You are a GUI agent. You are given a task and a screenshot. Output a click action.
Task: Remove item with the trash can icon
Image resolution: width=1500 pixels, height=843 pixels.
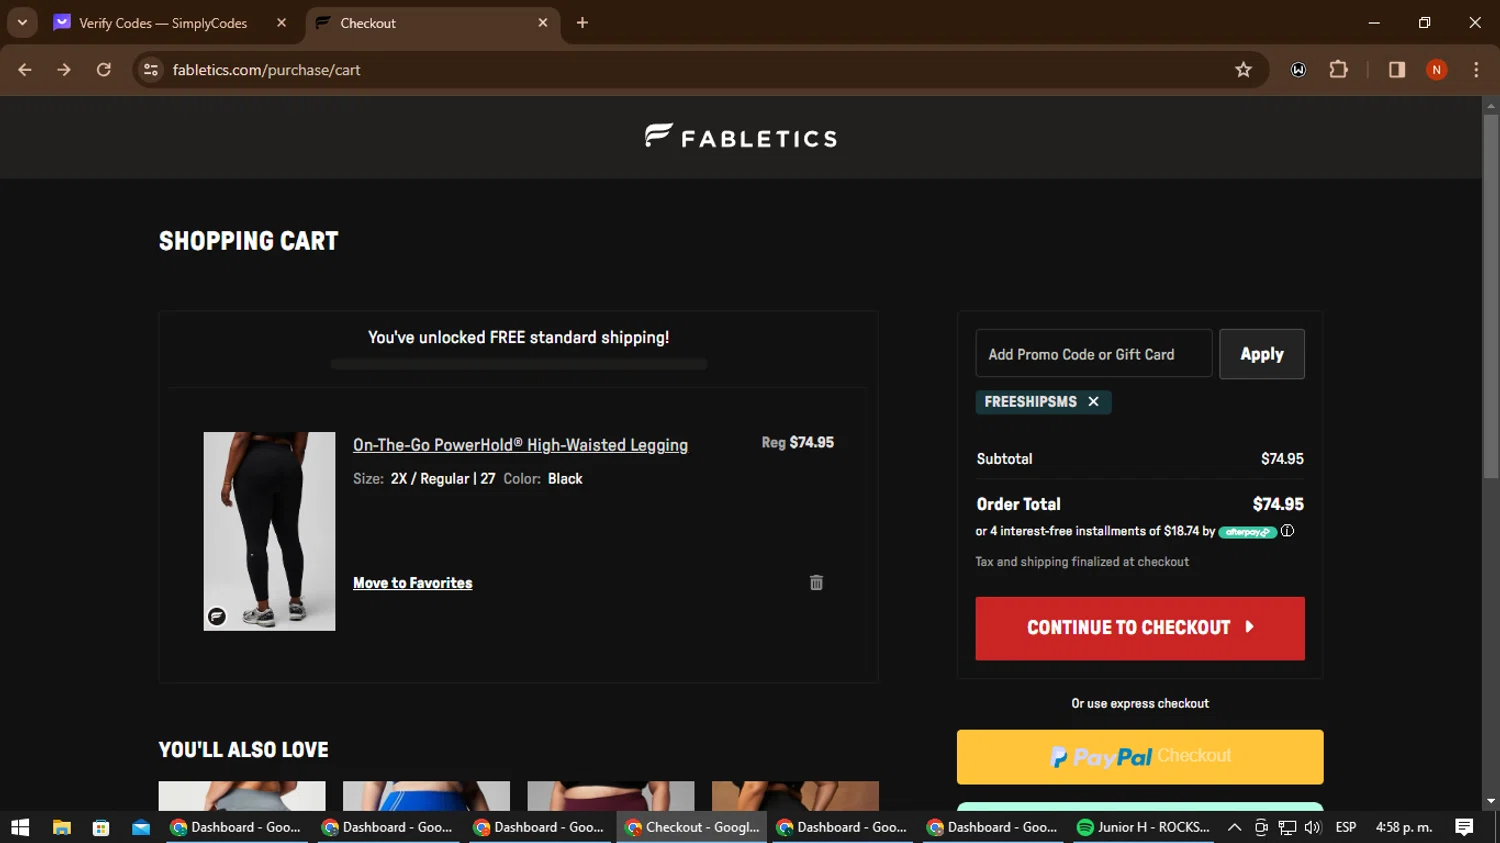click(x=816, y=583)
